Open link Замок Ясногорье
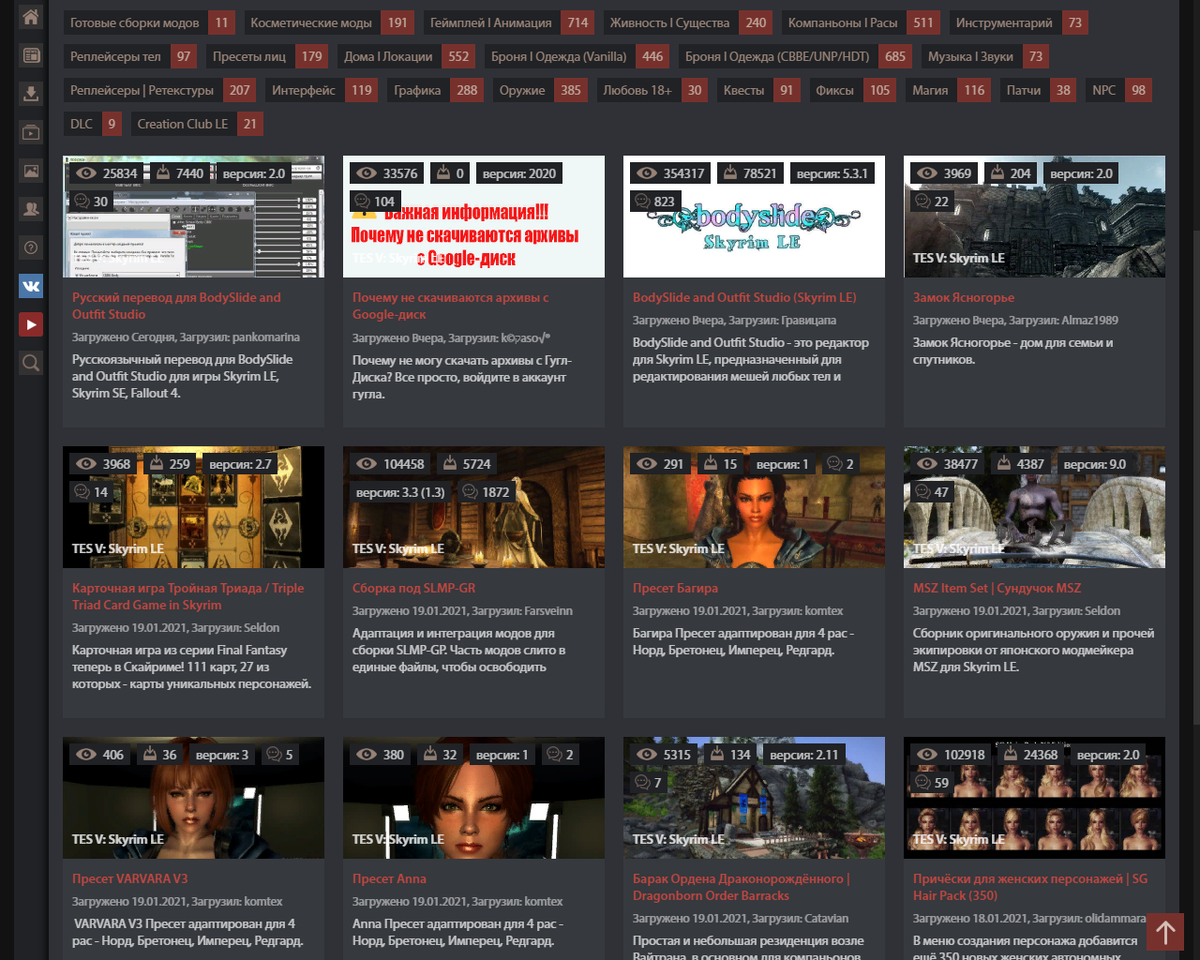 [x=964, y=298]
